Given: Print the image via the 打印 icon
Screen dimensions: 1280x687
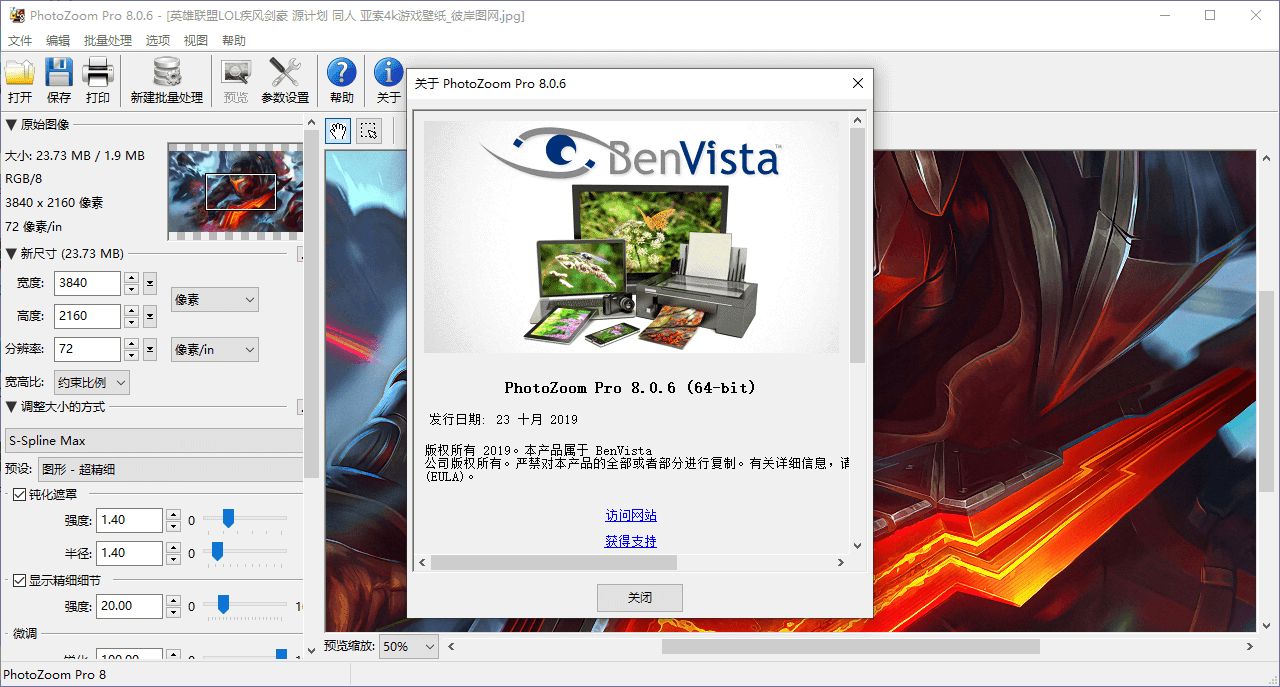Looking at the screenshot, I should pyautogui.click(x=98, y=80).
